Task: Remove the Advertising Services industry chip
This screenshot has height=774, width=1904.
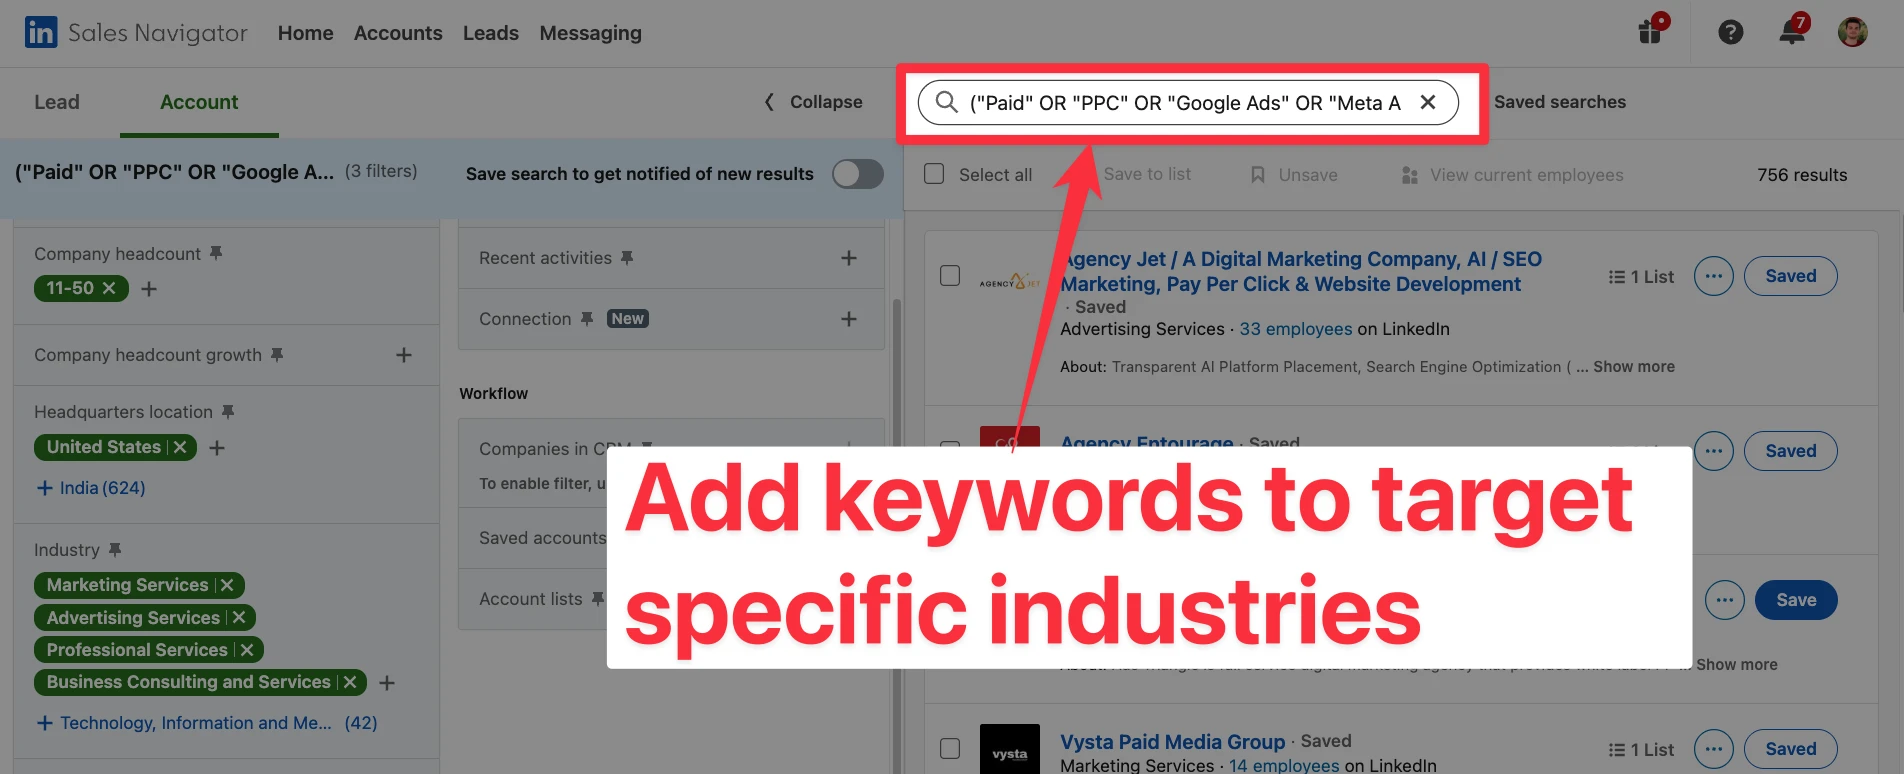Action: click(239, 618)
